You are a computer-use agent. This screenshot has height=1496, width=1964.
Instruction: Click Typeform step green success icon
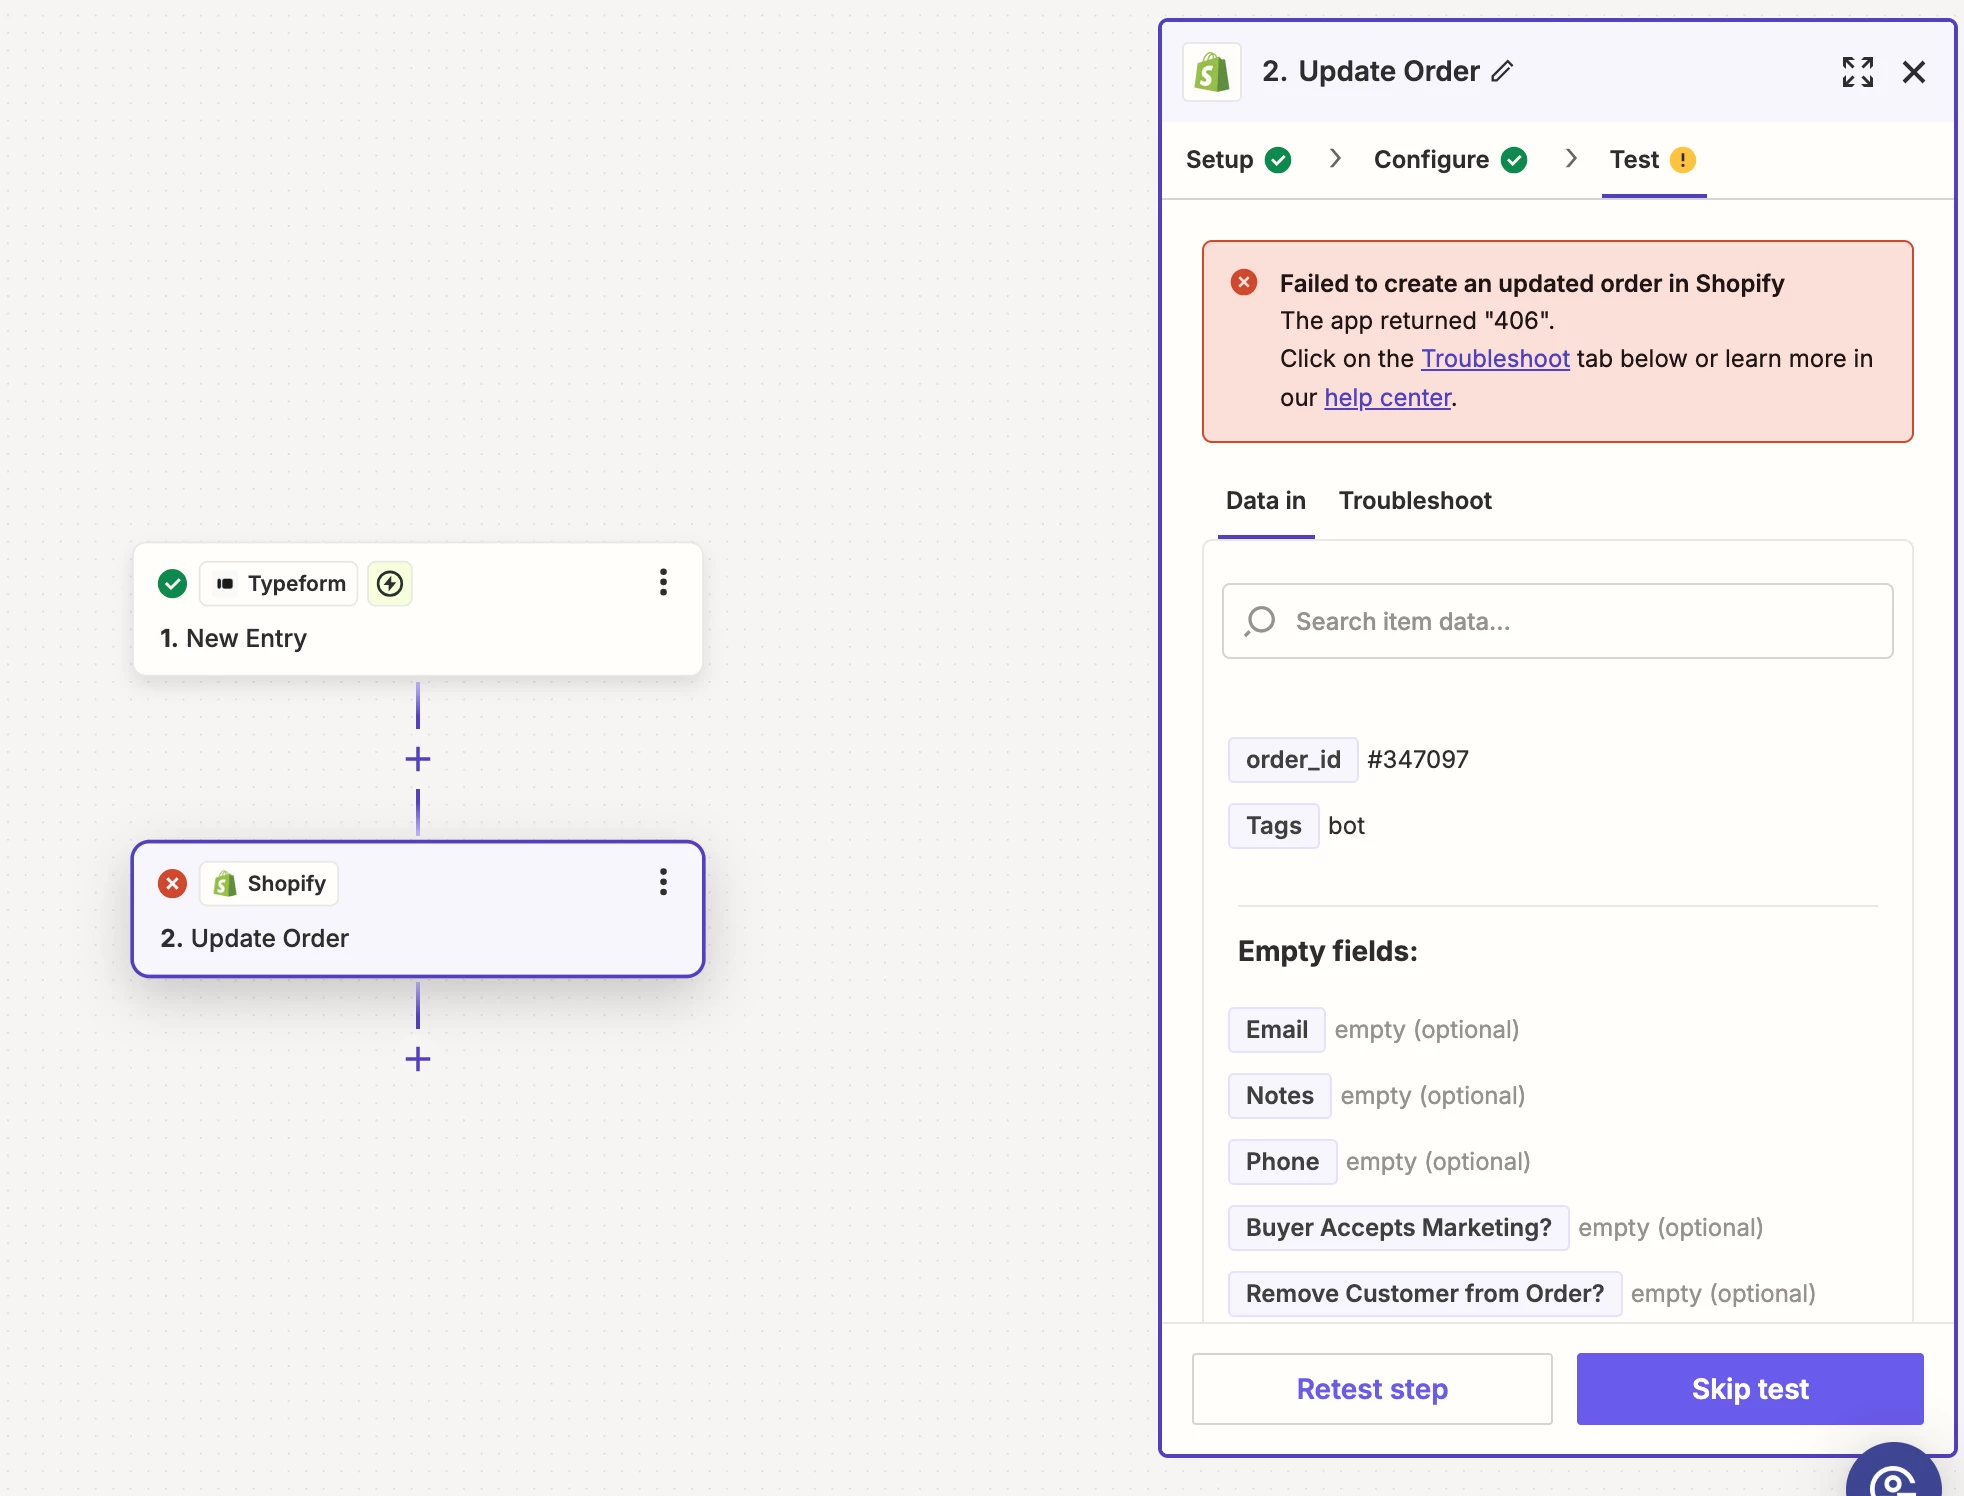point(172,584)
